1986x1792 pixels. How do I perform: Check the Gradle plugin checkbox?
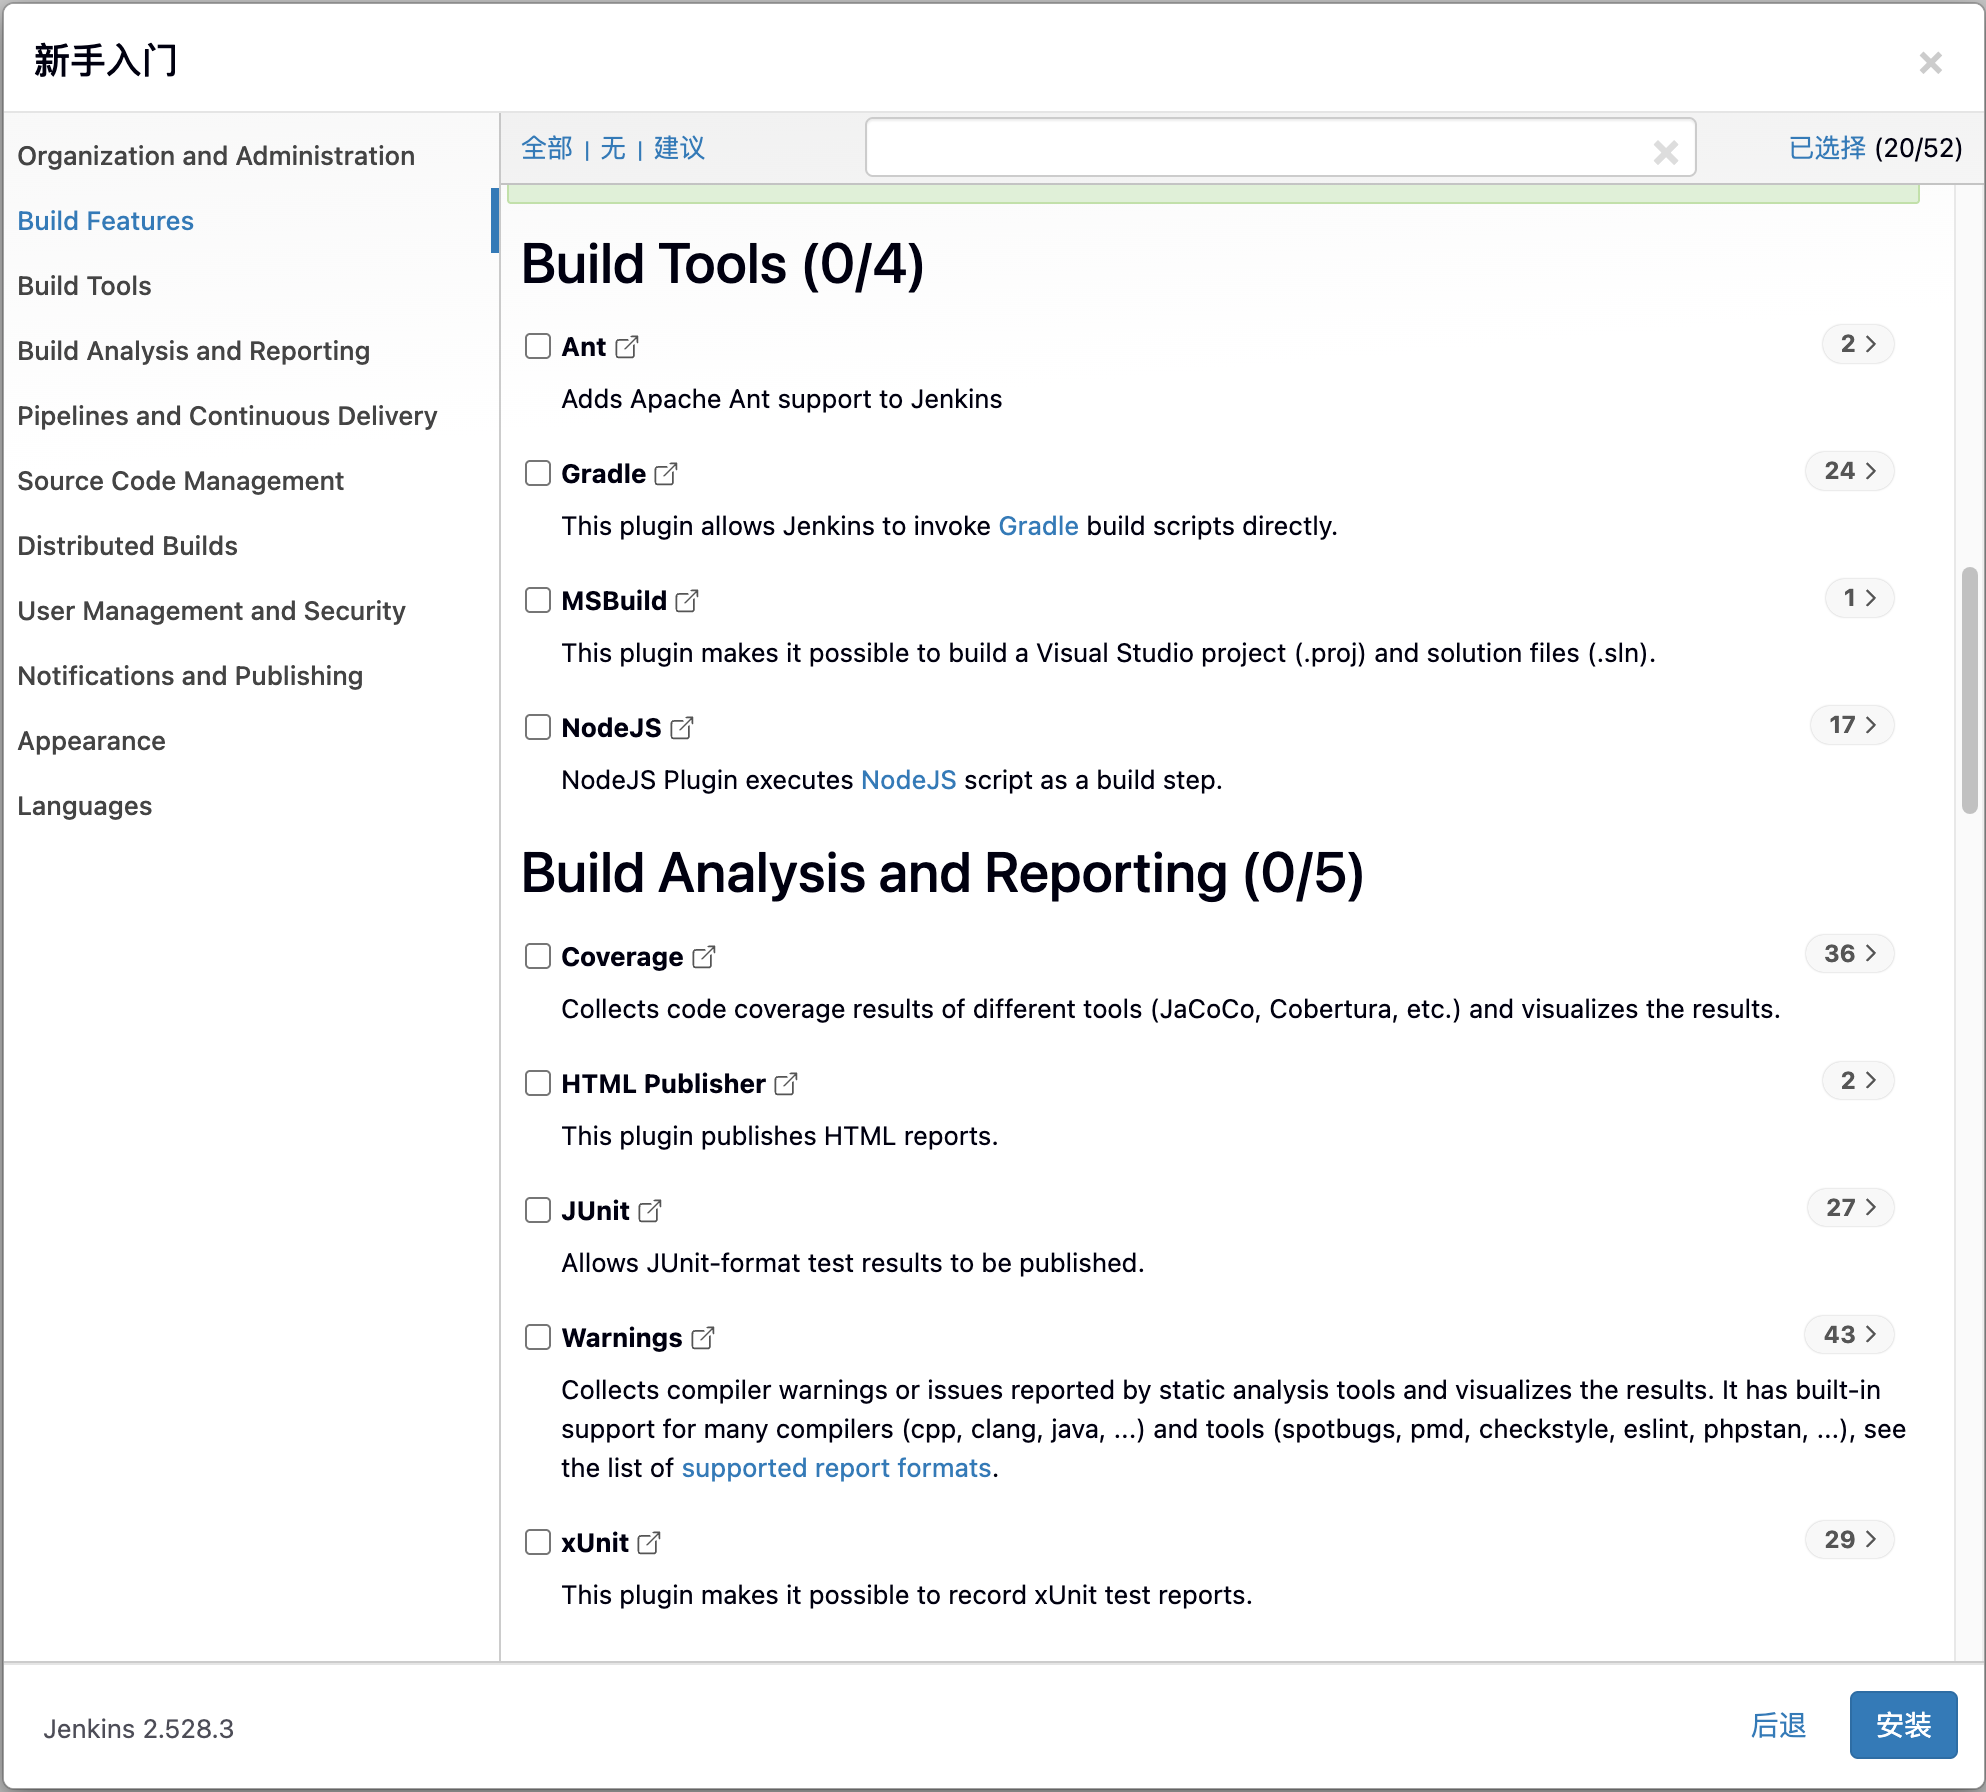538,473
